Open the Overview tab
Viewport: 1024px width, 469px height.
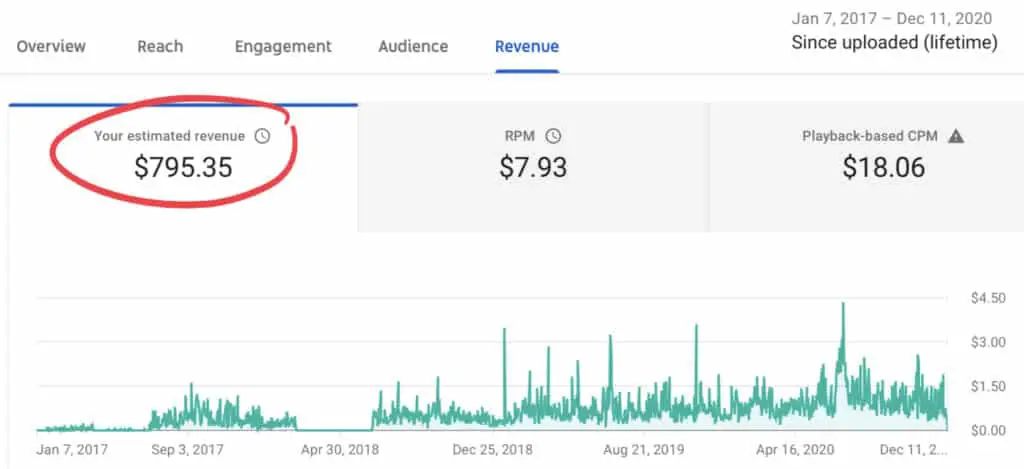pos(51,46)
